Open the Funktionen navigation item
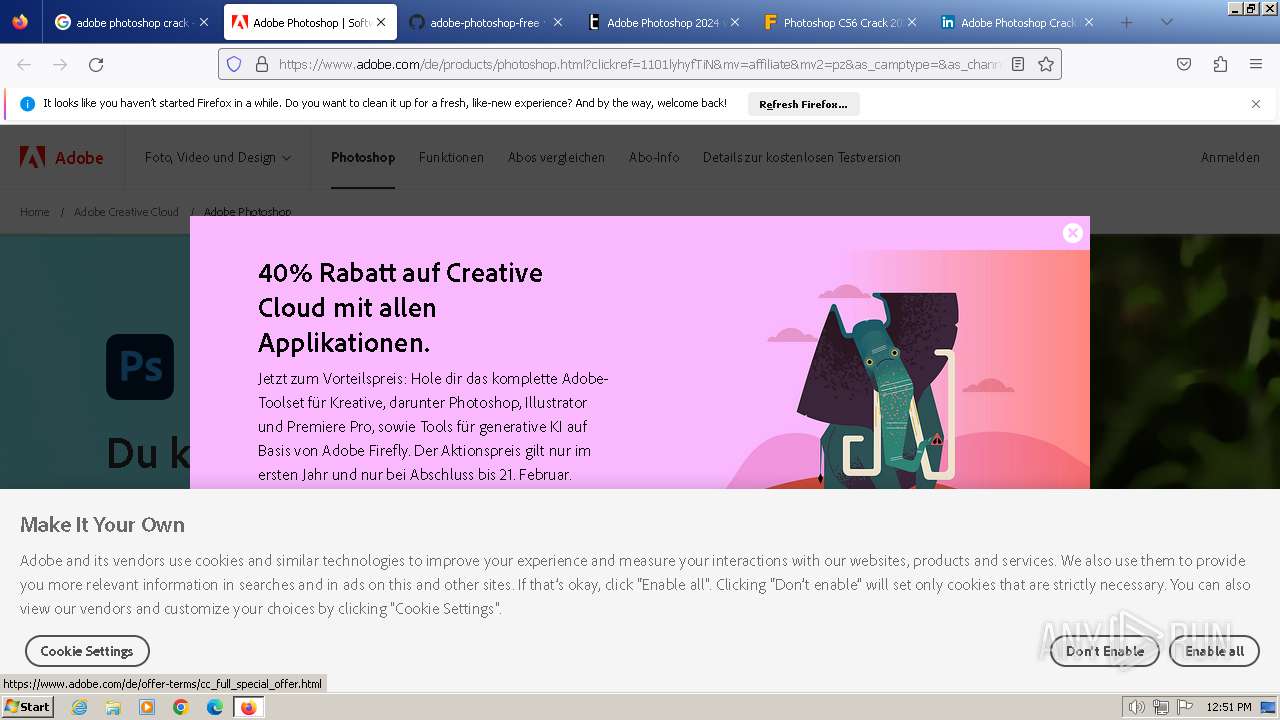The height and width of the screenshot is (720, 1280). pyautogui.click(x=451, y=157)
